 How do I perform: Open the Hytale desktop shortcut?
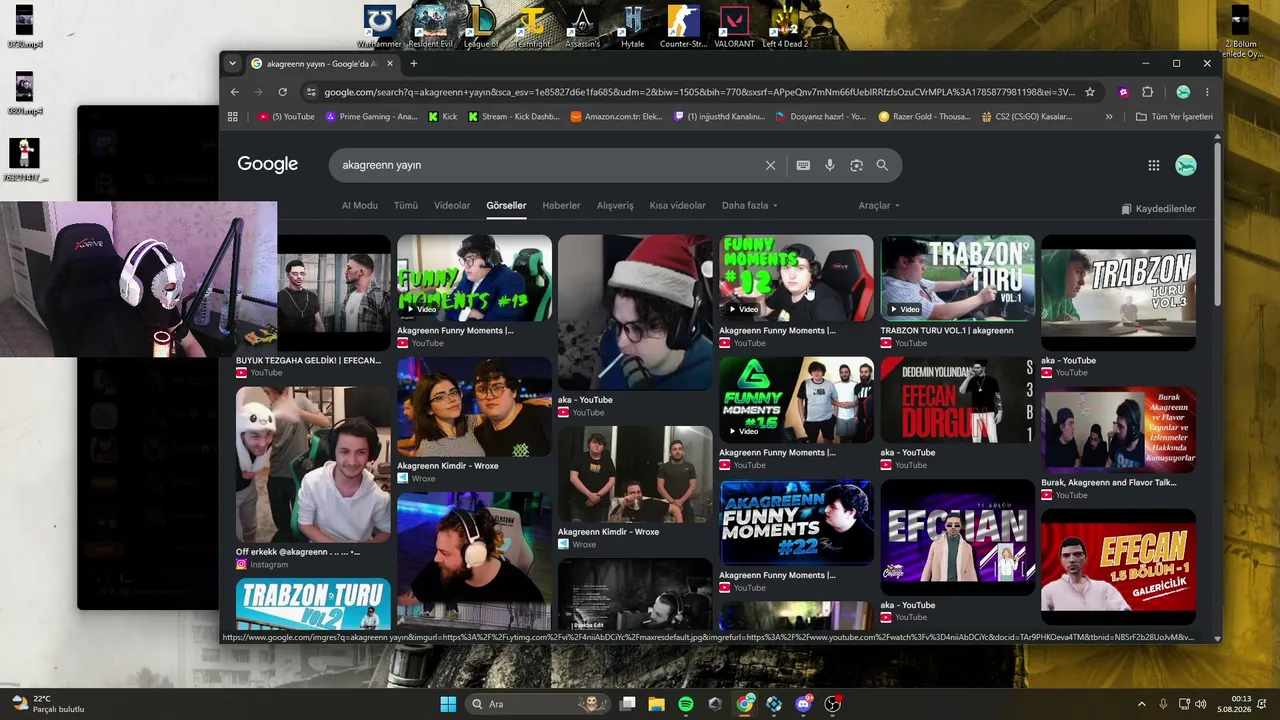633,26
